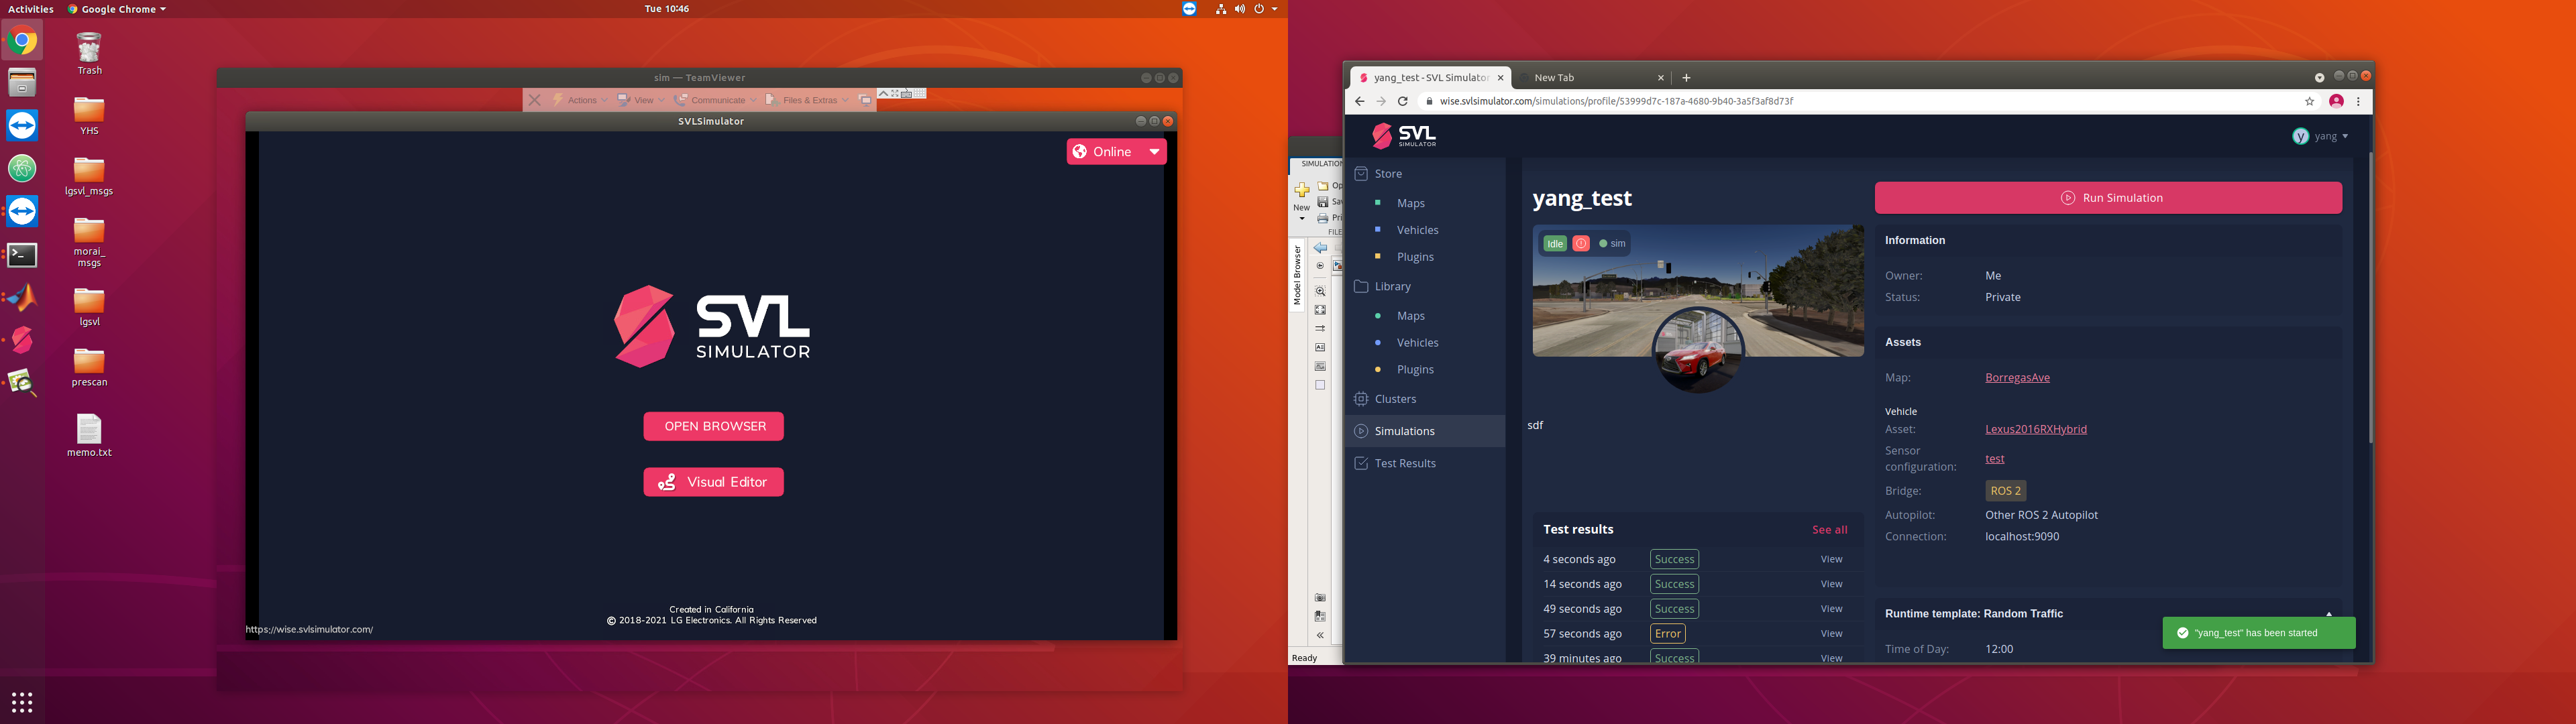This screenshot has height=724, width=2576.
Task: Click the MATLAB fit-to-view icon
Action: [x=1320, y=310]
